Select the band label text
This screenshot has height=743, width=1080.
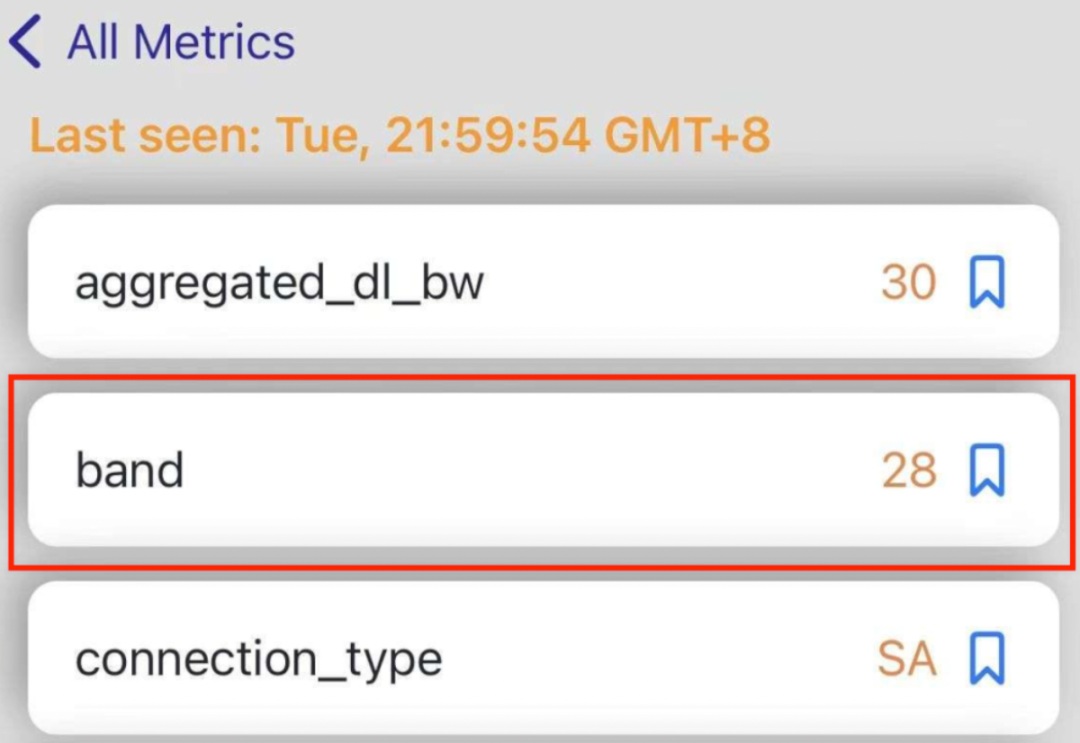pyautogui.click(x=129, y=470)
